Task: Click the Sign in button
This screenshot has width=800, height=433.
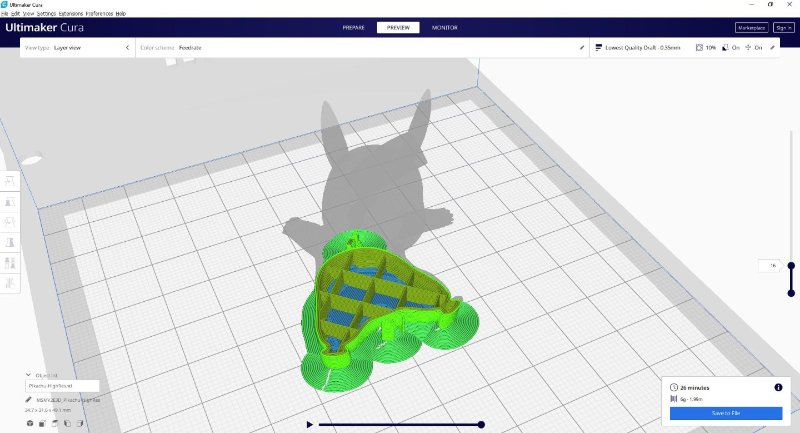Action: click(784, 28)
